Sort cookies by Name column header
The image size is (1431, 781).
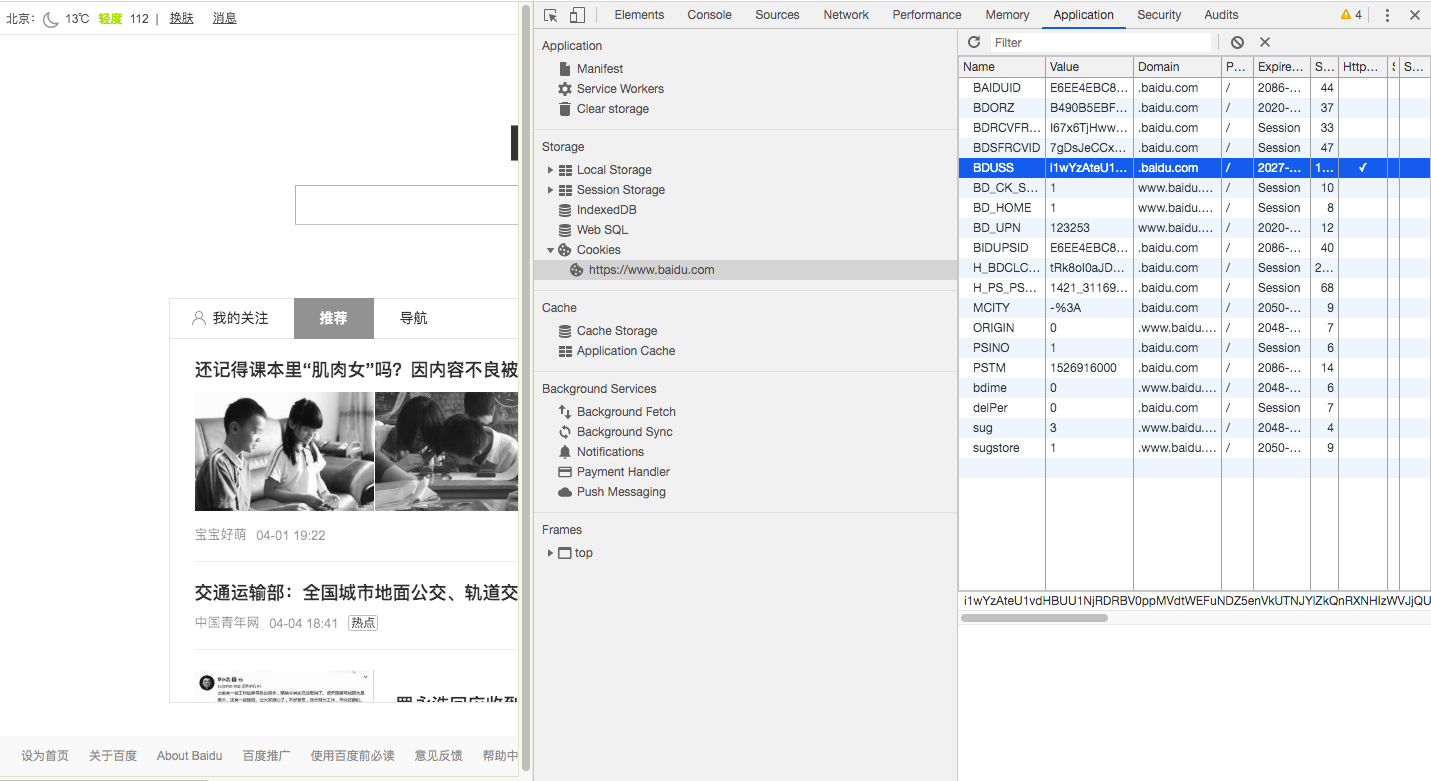(x=1002, y=67)
